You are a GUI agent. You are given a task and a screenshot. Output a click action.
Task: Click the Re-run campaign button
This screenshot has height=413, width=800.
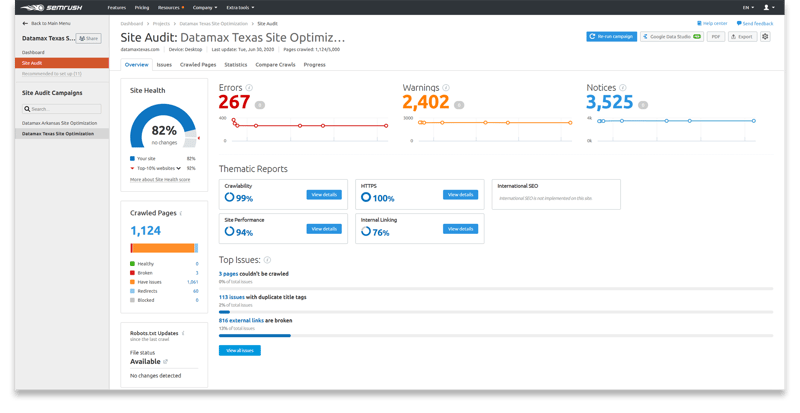611,37
